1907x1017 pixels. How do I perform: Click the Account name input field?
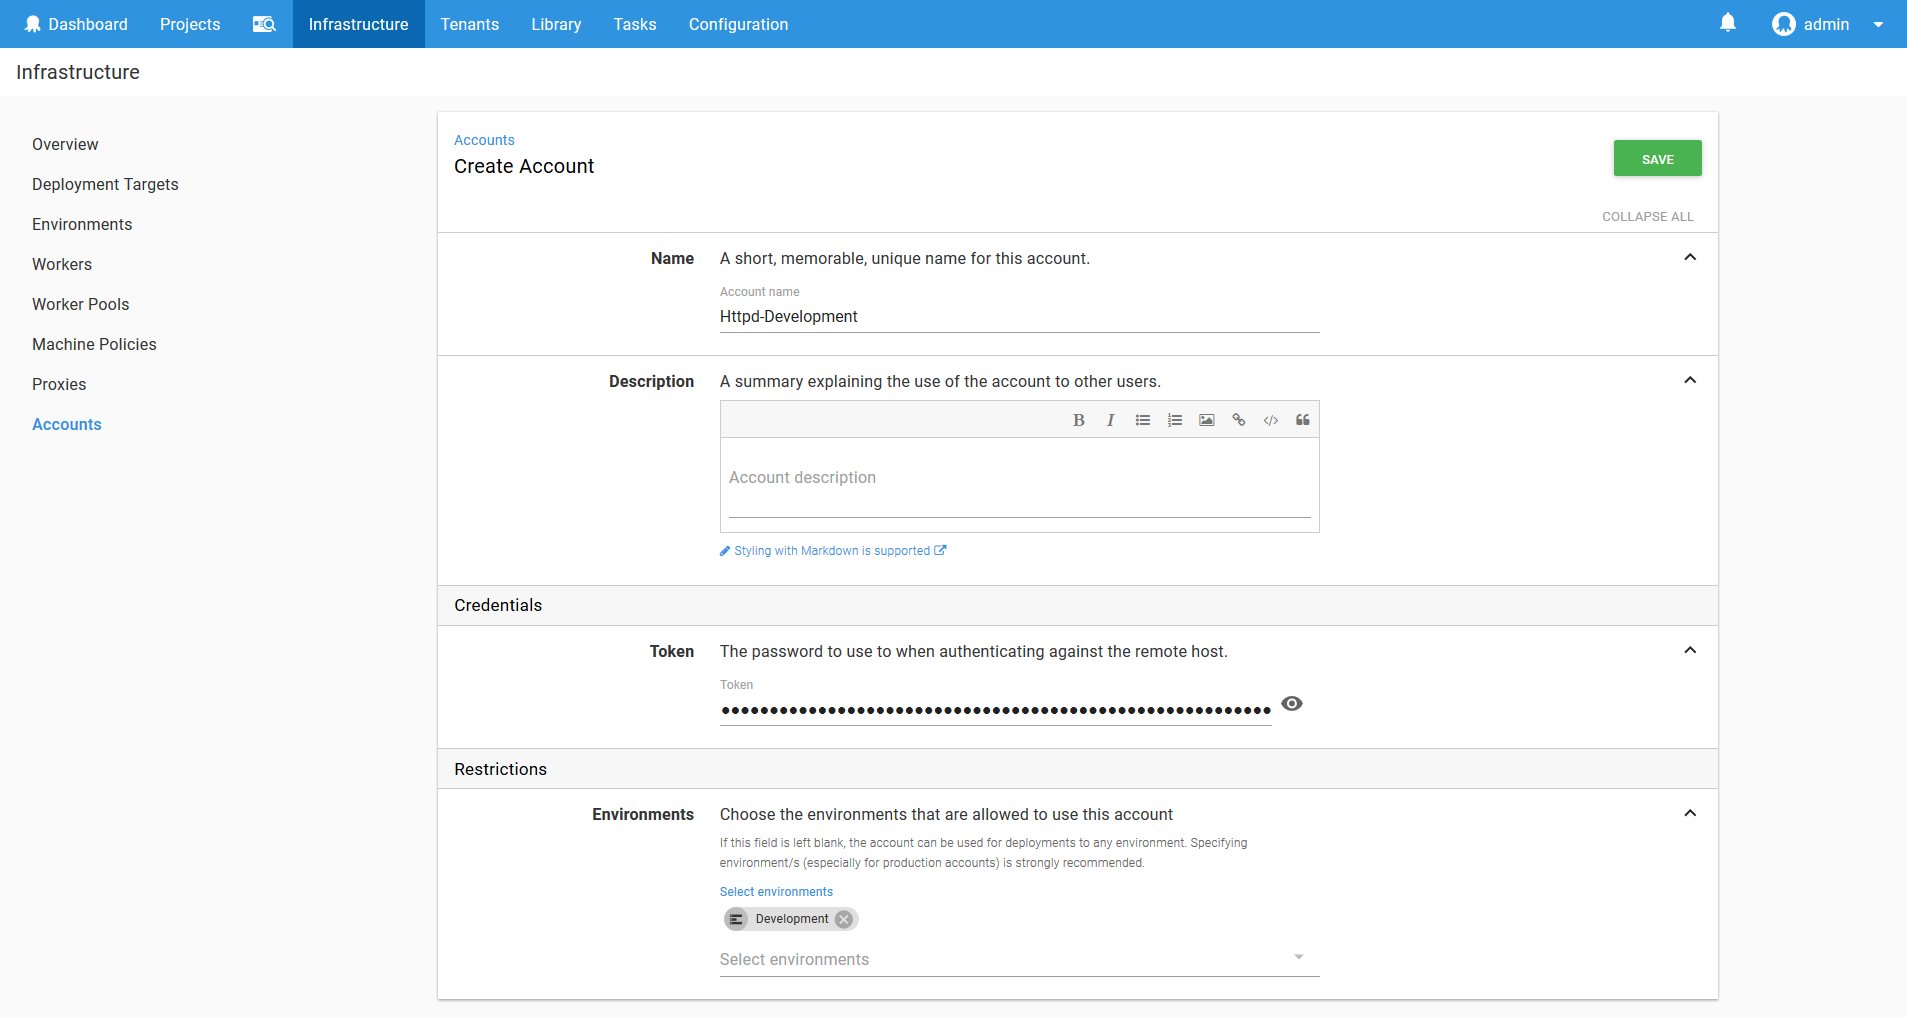[1018, 317]
